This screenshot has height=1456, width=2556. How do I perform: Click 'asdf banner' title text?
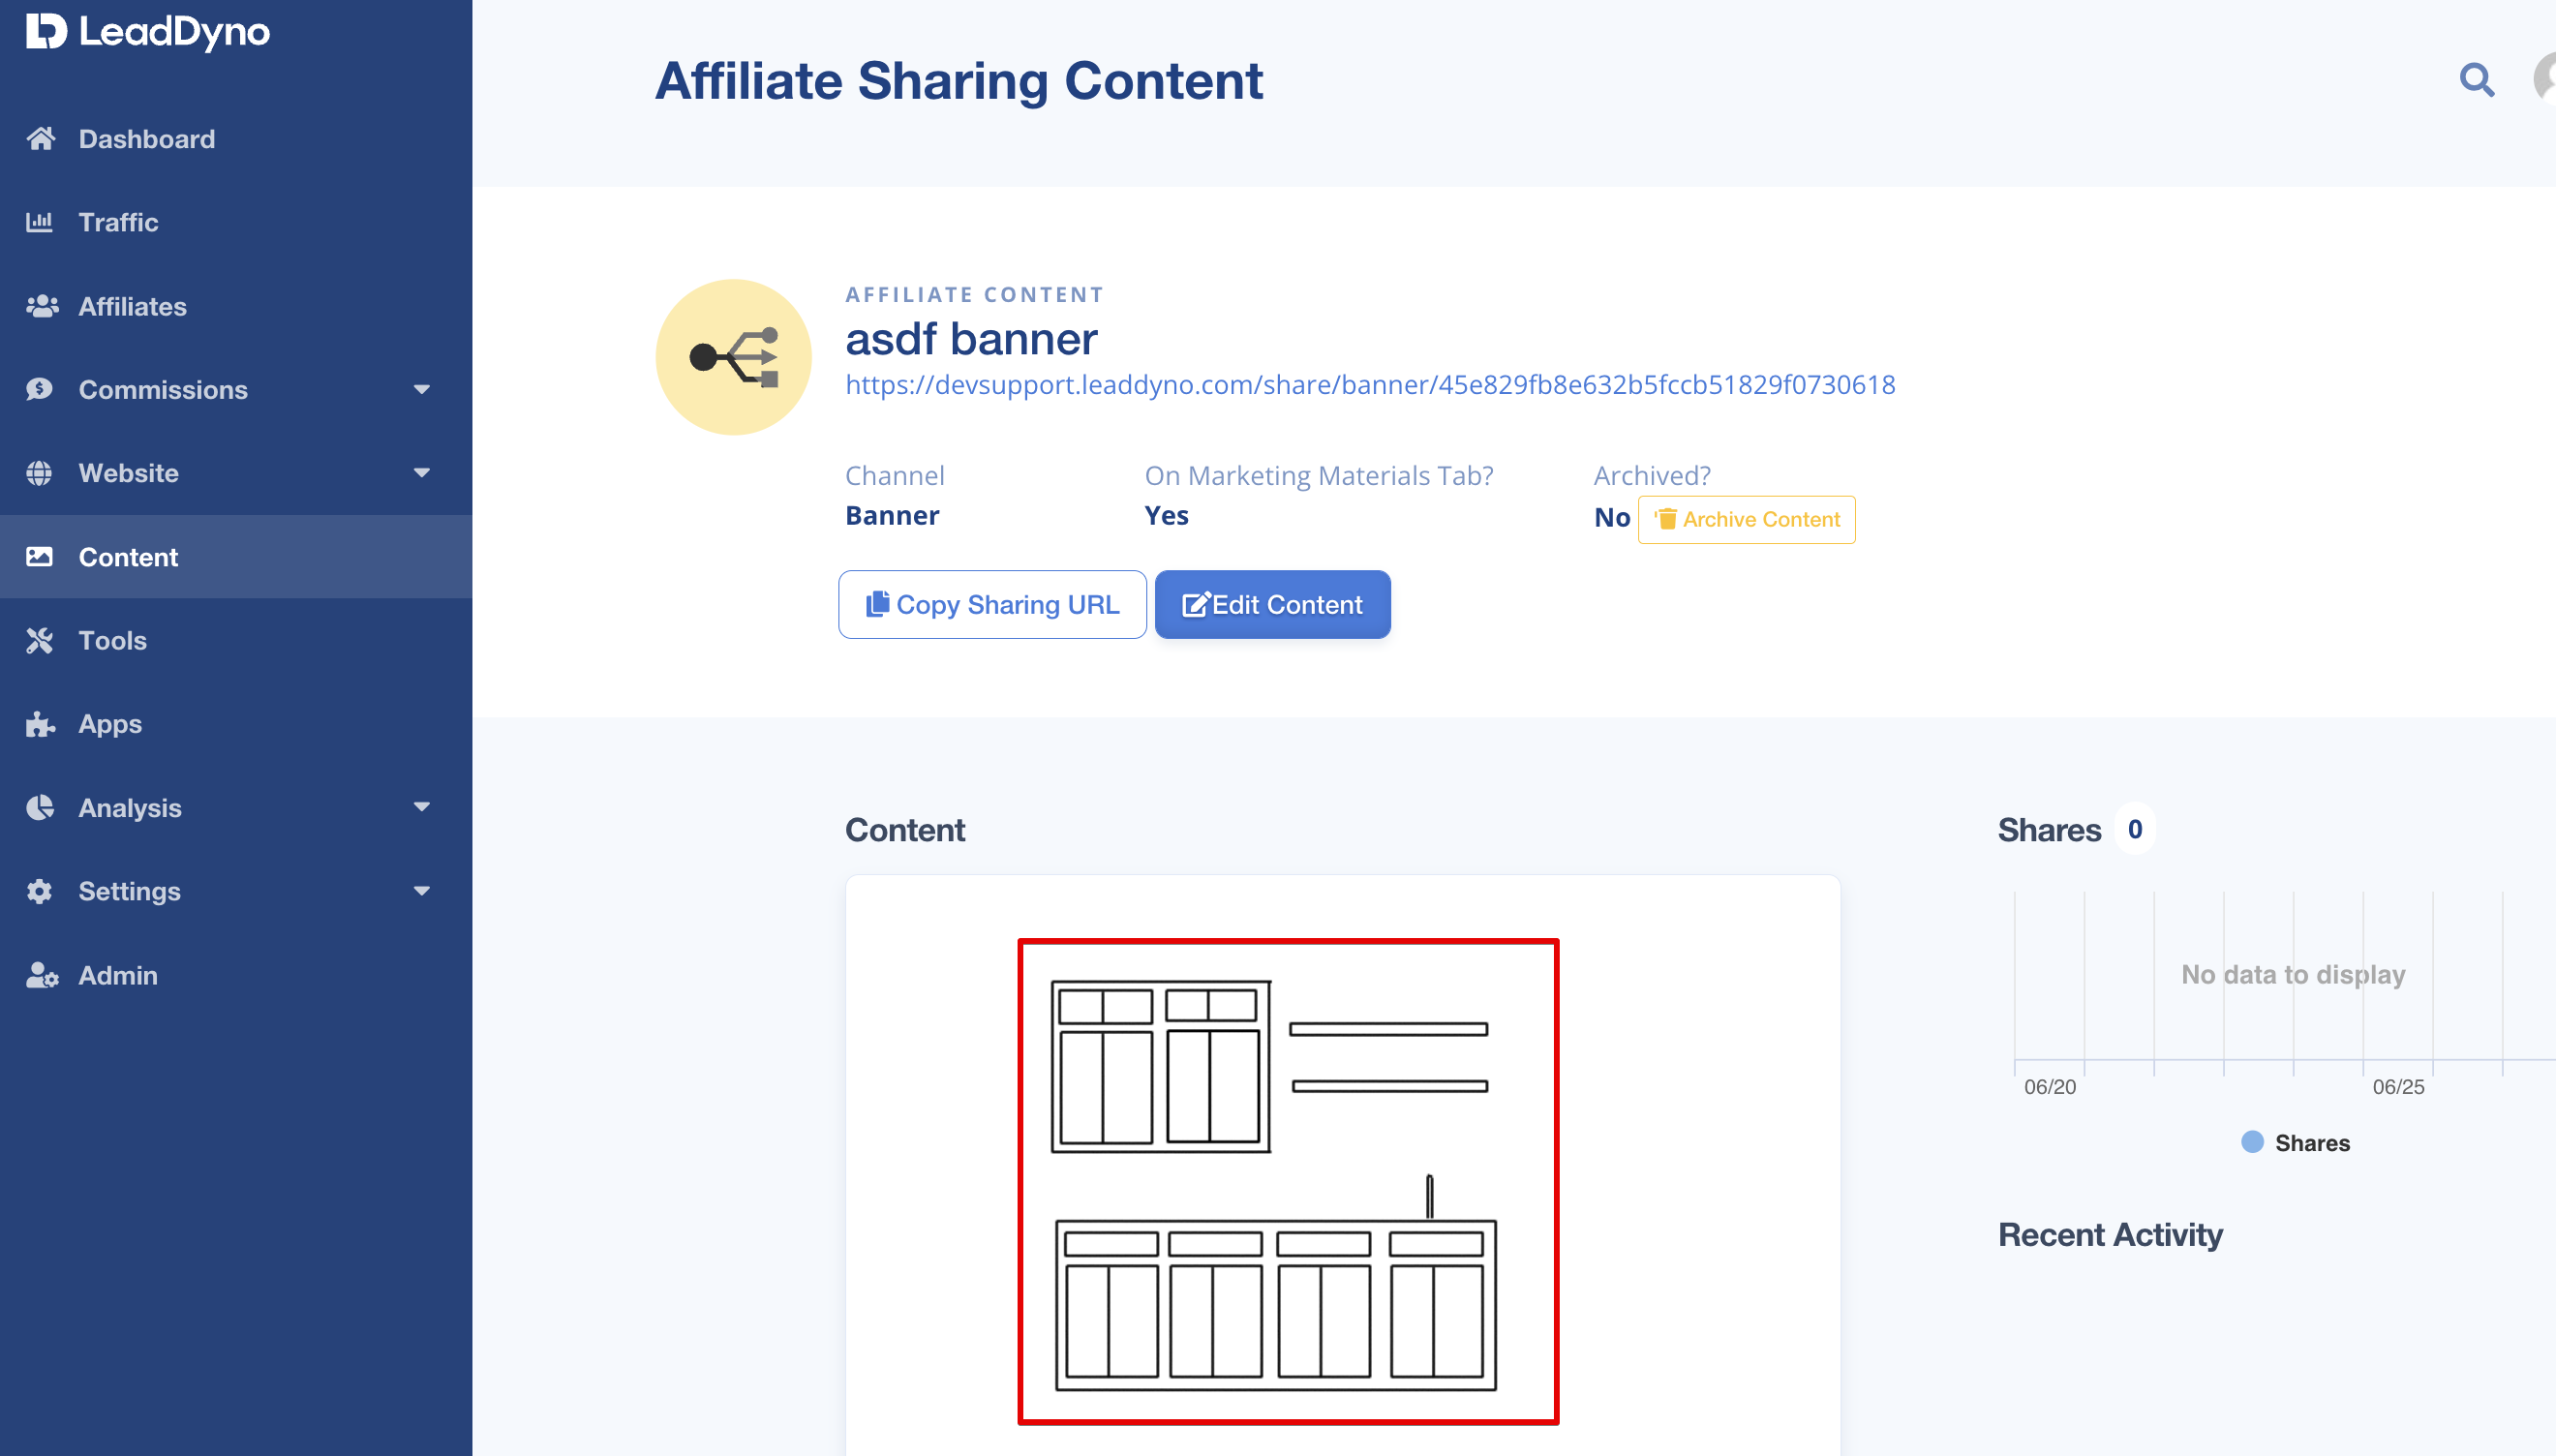[971, 339]
